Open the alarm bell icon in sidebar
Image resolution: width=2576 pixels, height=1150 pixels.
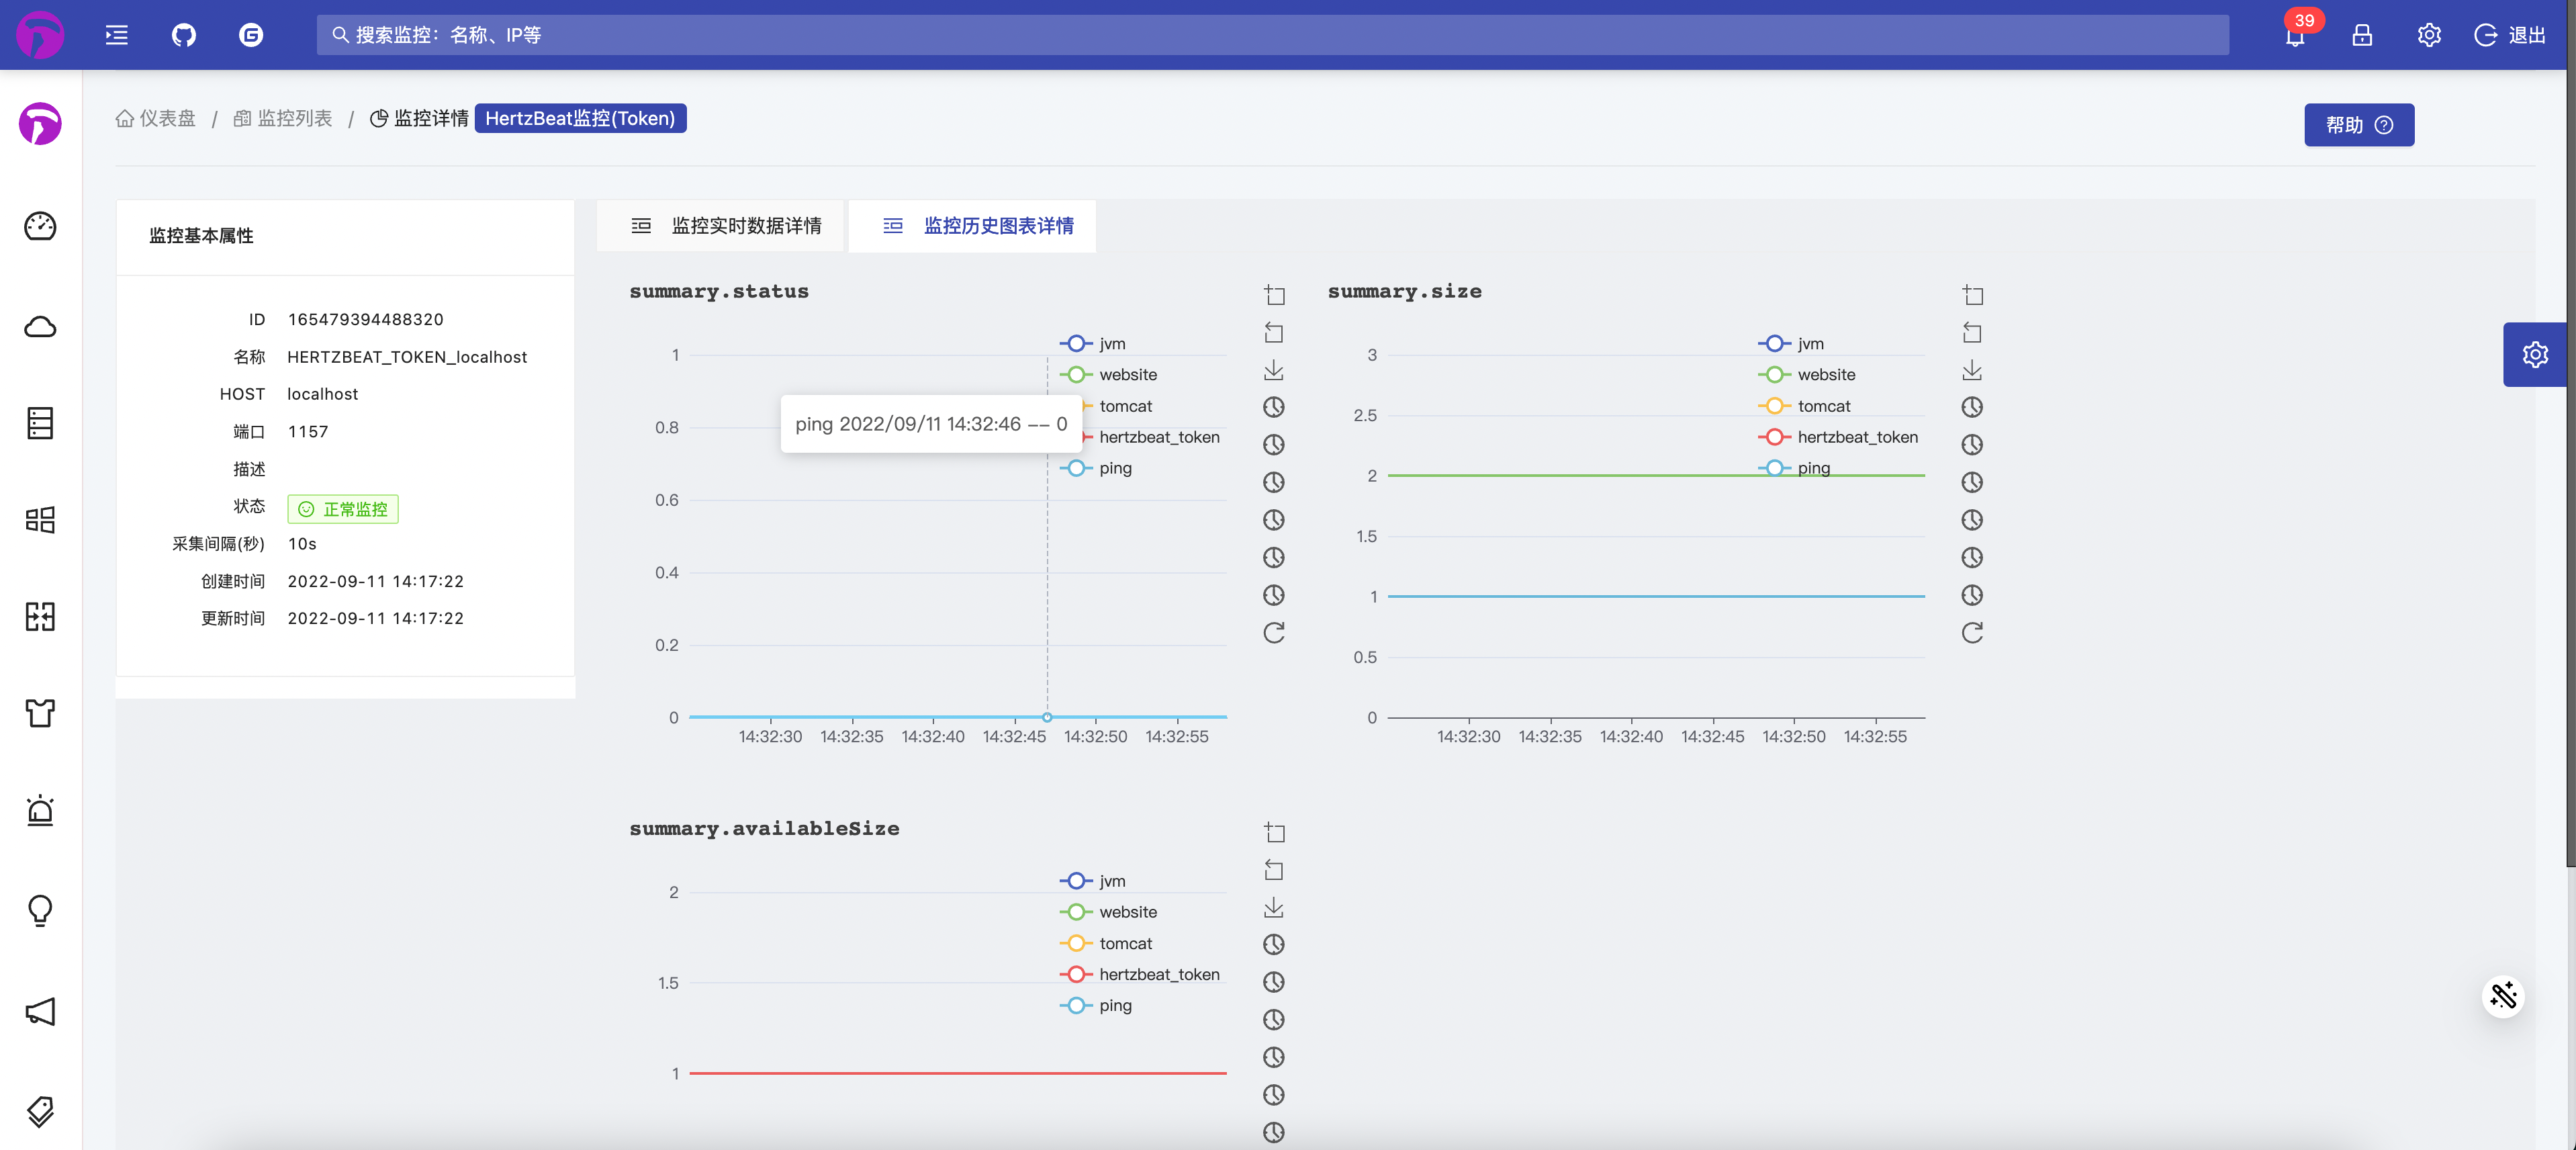pyautogui.click(x=40, y=810)
